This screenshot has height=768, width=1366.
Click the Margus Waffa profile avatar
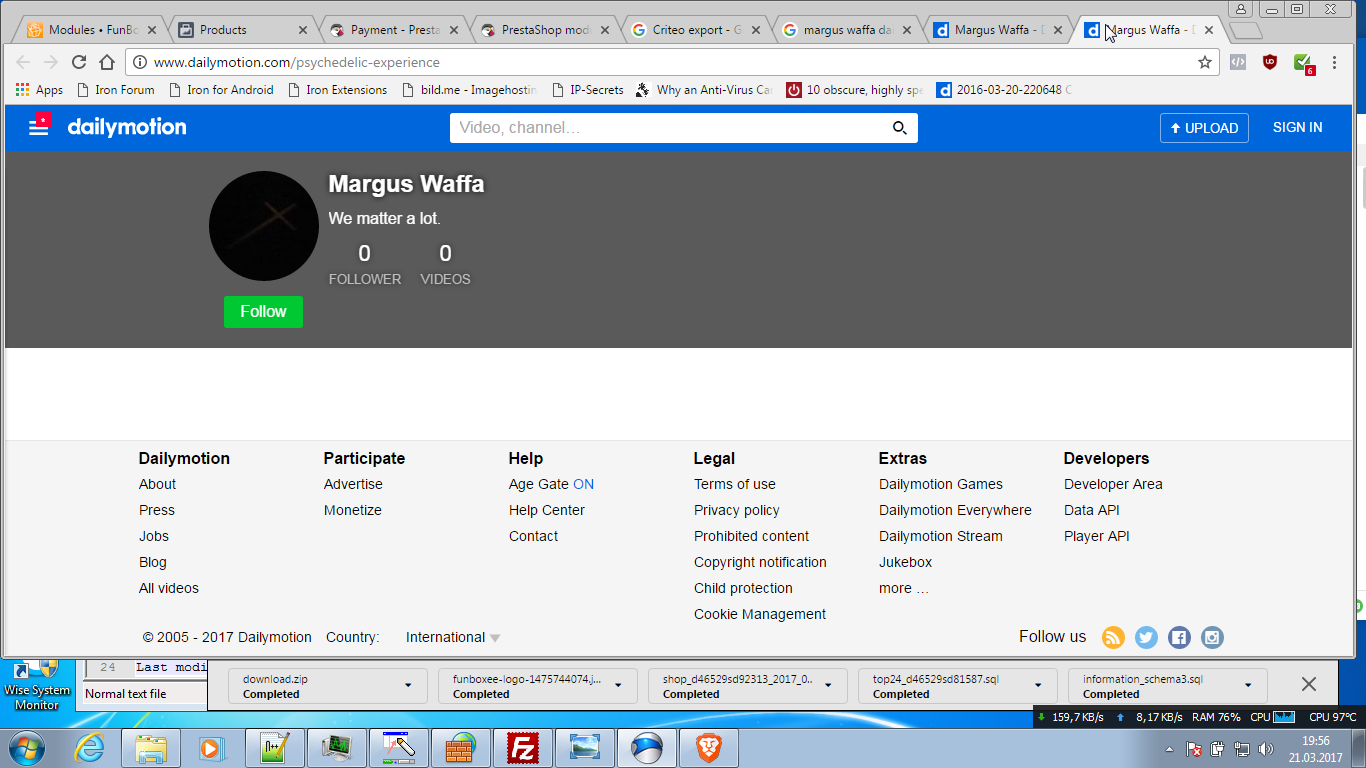point(264,226)
